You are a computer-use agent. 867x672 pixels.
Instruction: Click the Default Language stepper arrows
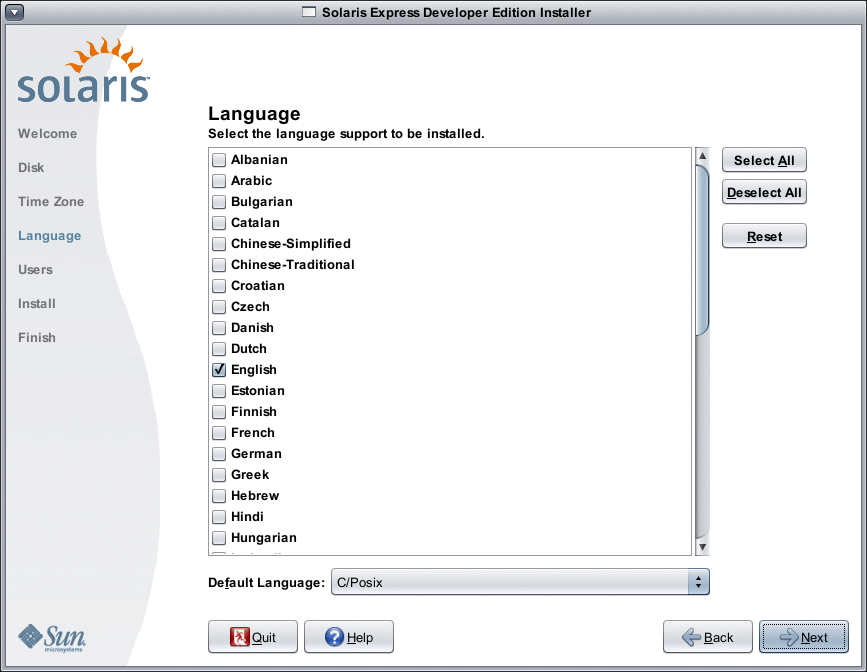point(699,581)
